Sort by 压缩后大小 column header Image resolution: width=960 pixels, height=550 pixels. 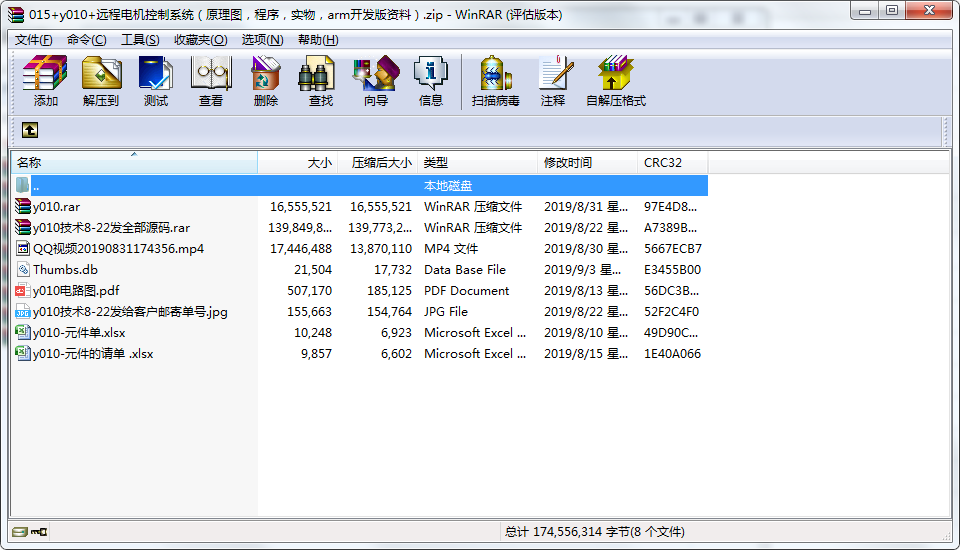[378, 163]
